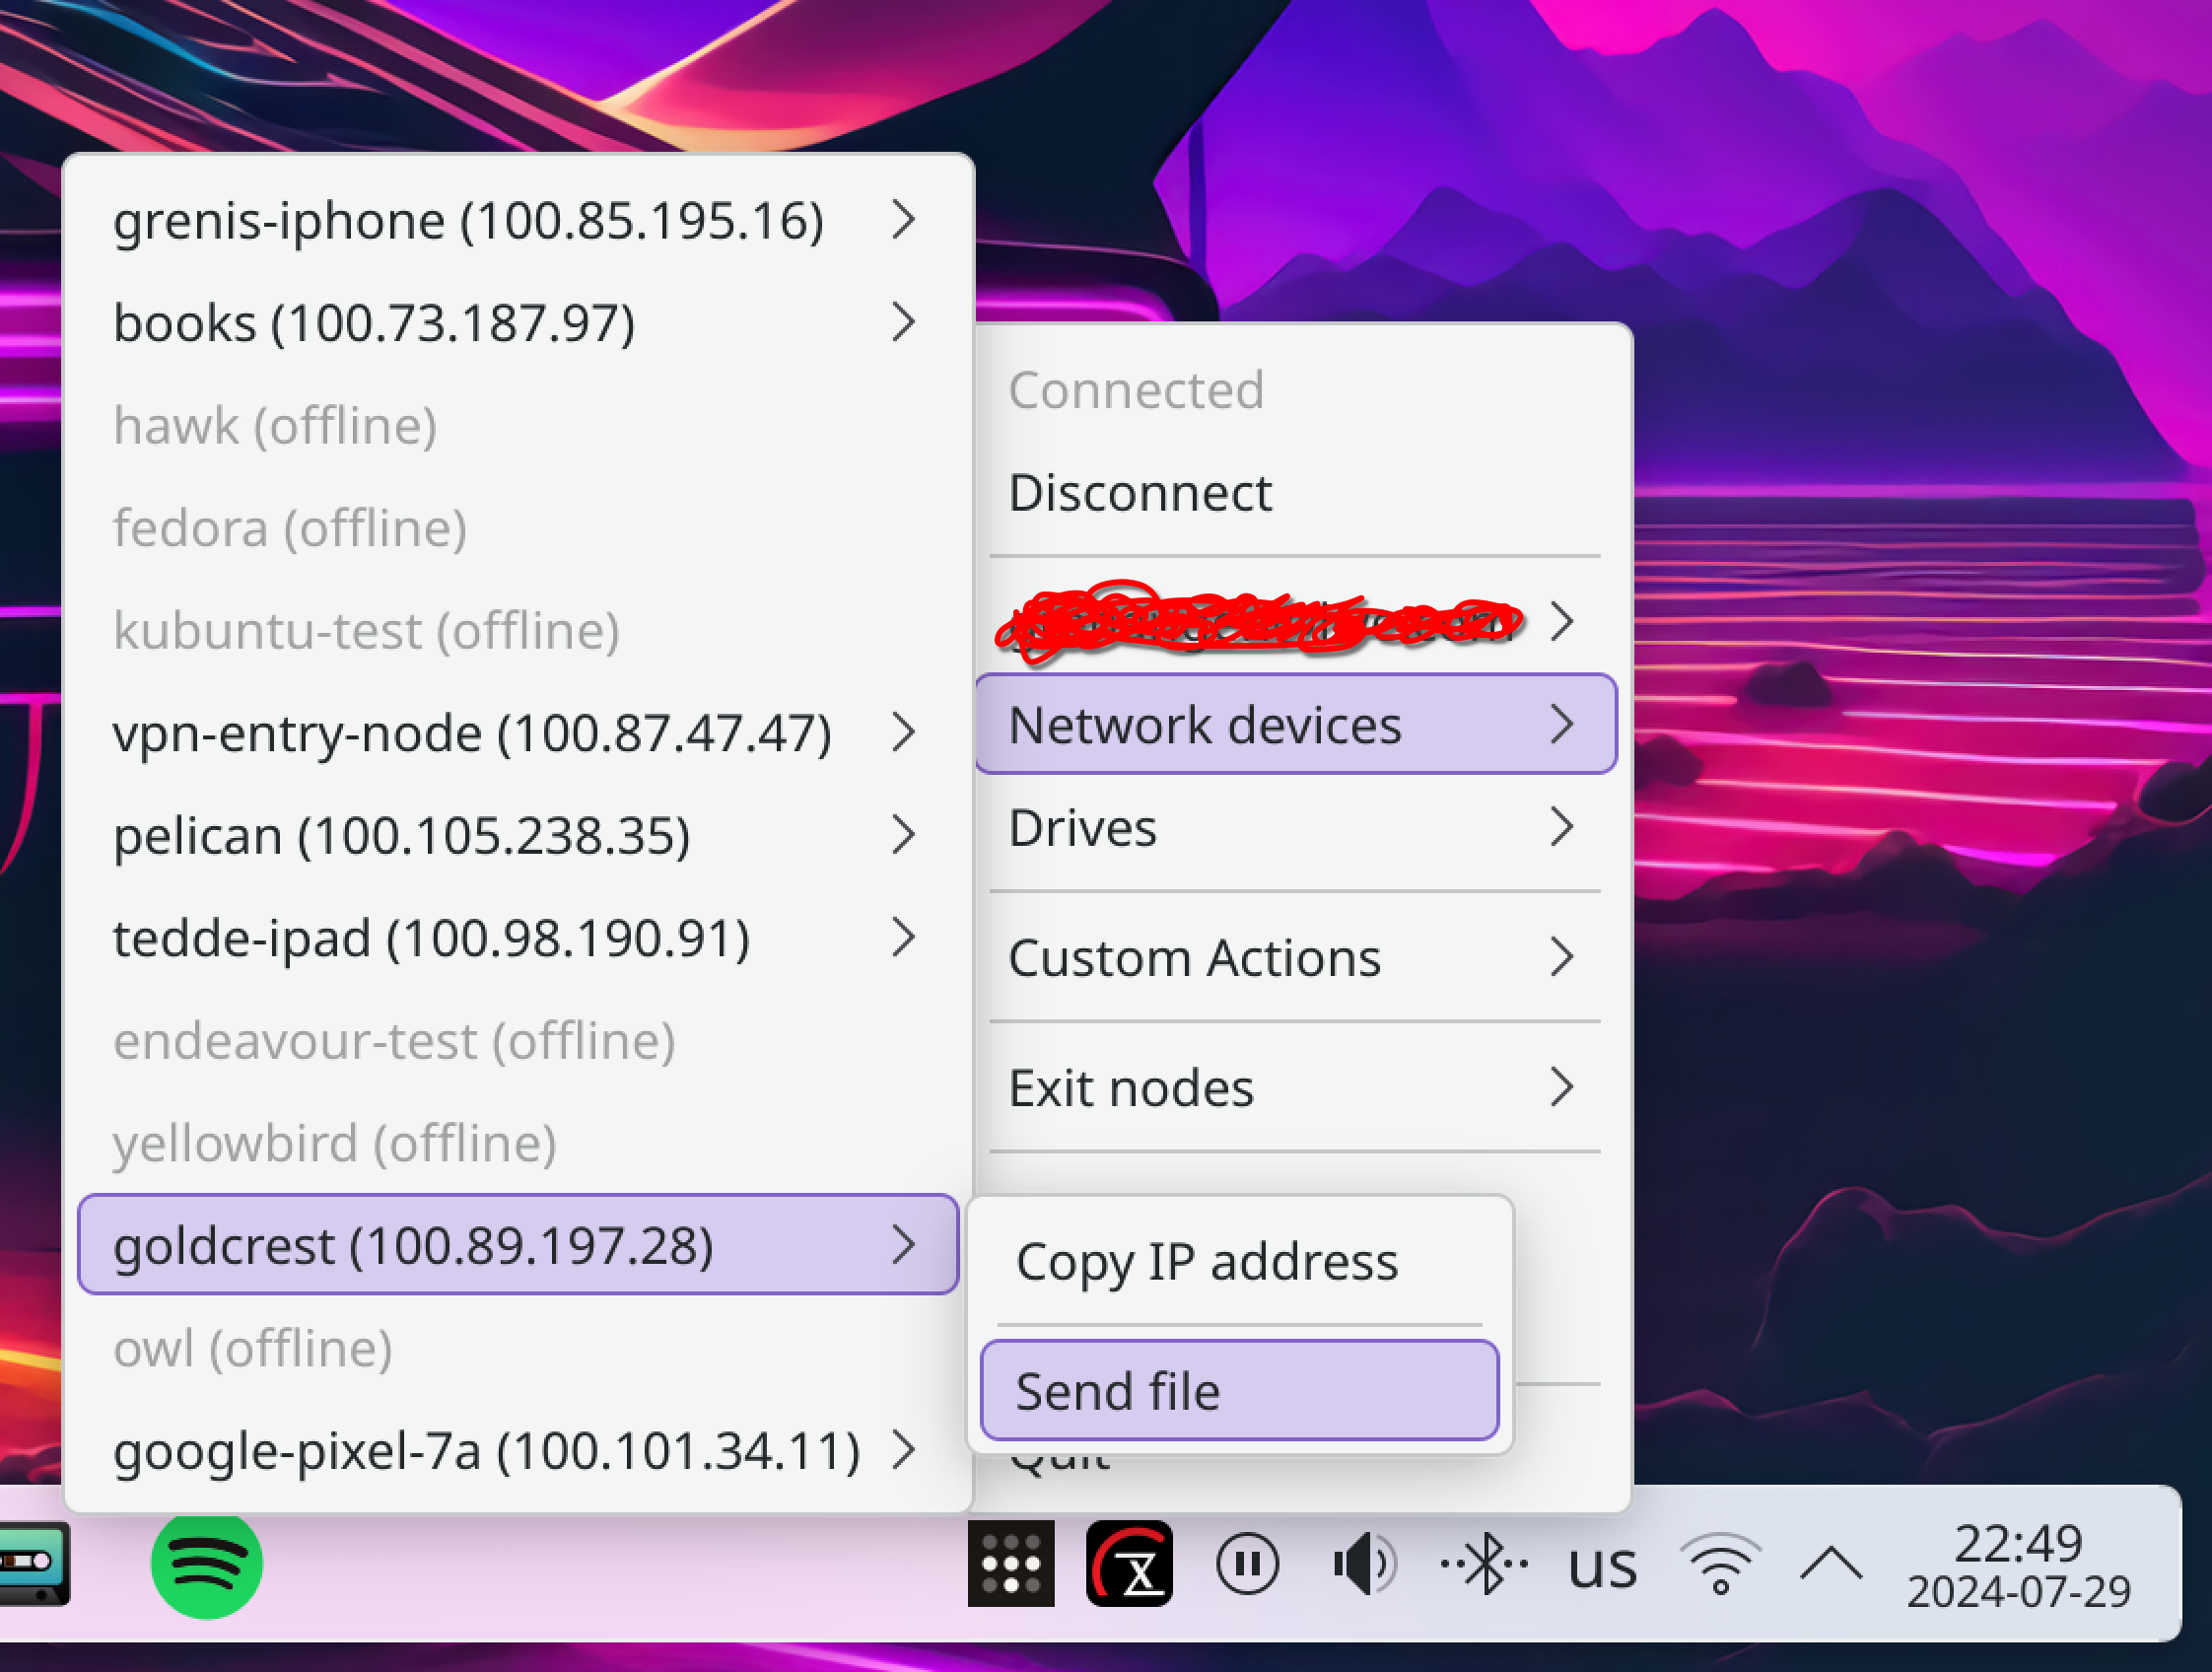Screen dimensions: 2212x1672
Task: Open Spotify from the taskbar
Action: (x=206, y=1565)
